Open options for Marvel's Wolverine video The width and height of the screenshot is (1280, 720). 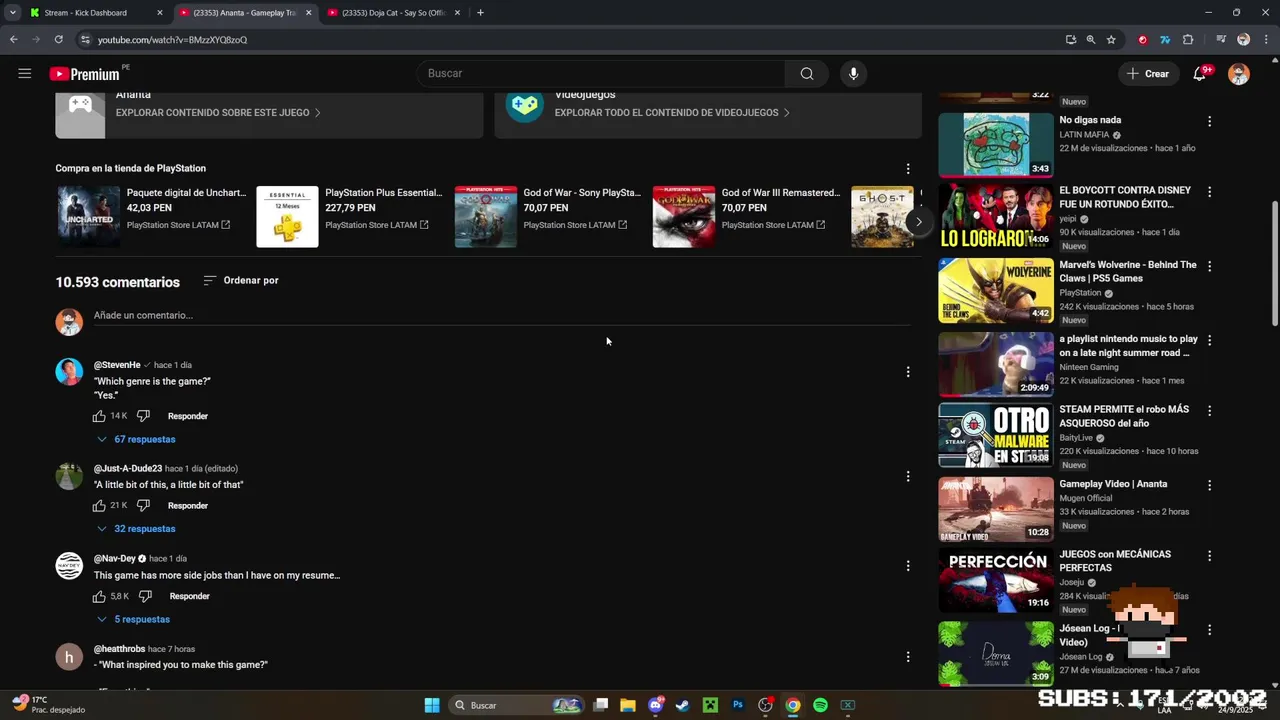1209,266
